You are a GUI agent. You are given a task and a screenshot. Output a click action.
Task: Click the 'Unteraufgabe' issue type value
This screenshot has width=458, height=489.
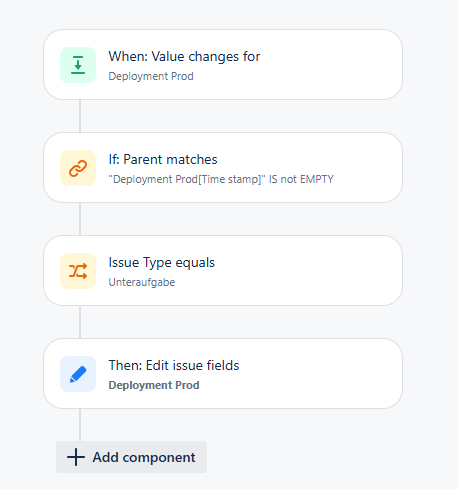coord(142,282)
